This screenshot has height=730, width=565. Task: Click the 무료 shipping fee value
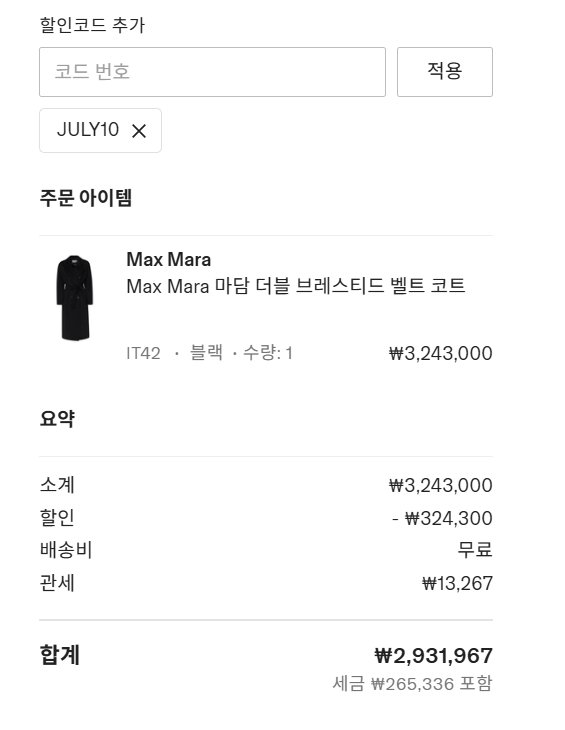click(475, 550)
